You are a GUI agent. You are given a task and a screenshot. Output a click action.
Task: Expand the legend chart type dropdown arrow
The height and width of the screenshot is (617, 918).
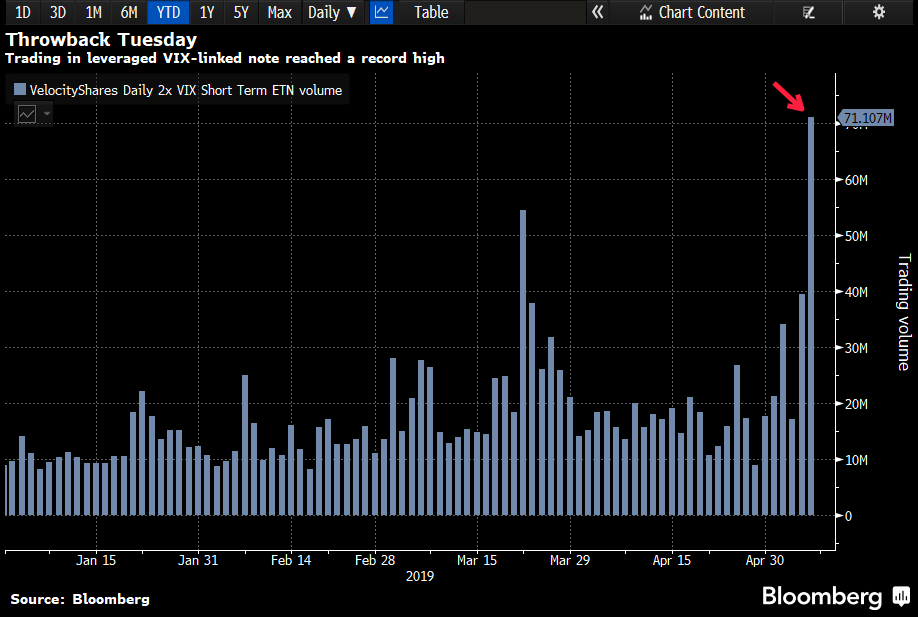point(46,114)
